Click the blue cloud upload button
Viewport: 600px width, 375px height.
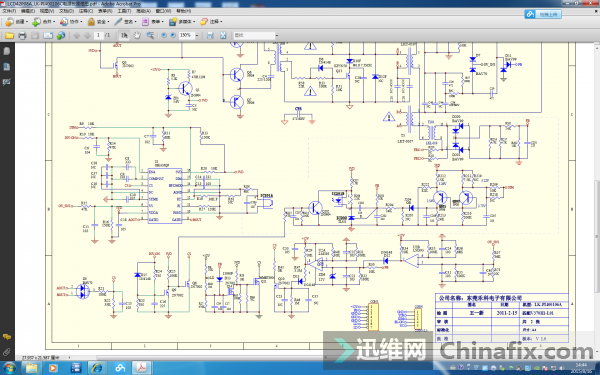coord(543,15)
